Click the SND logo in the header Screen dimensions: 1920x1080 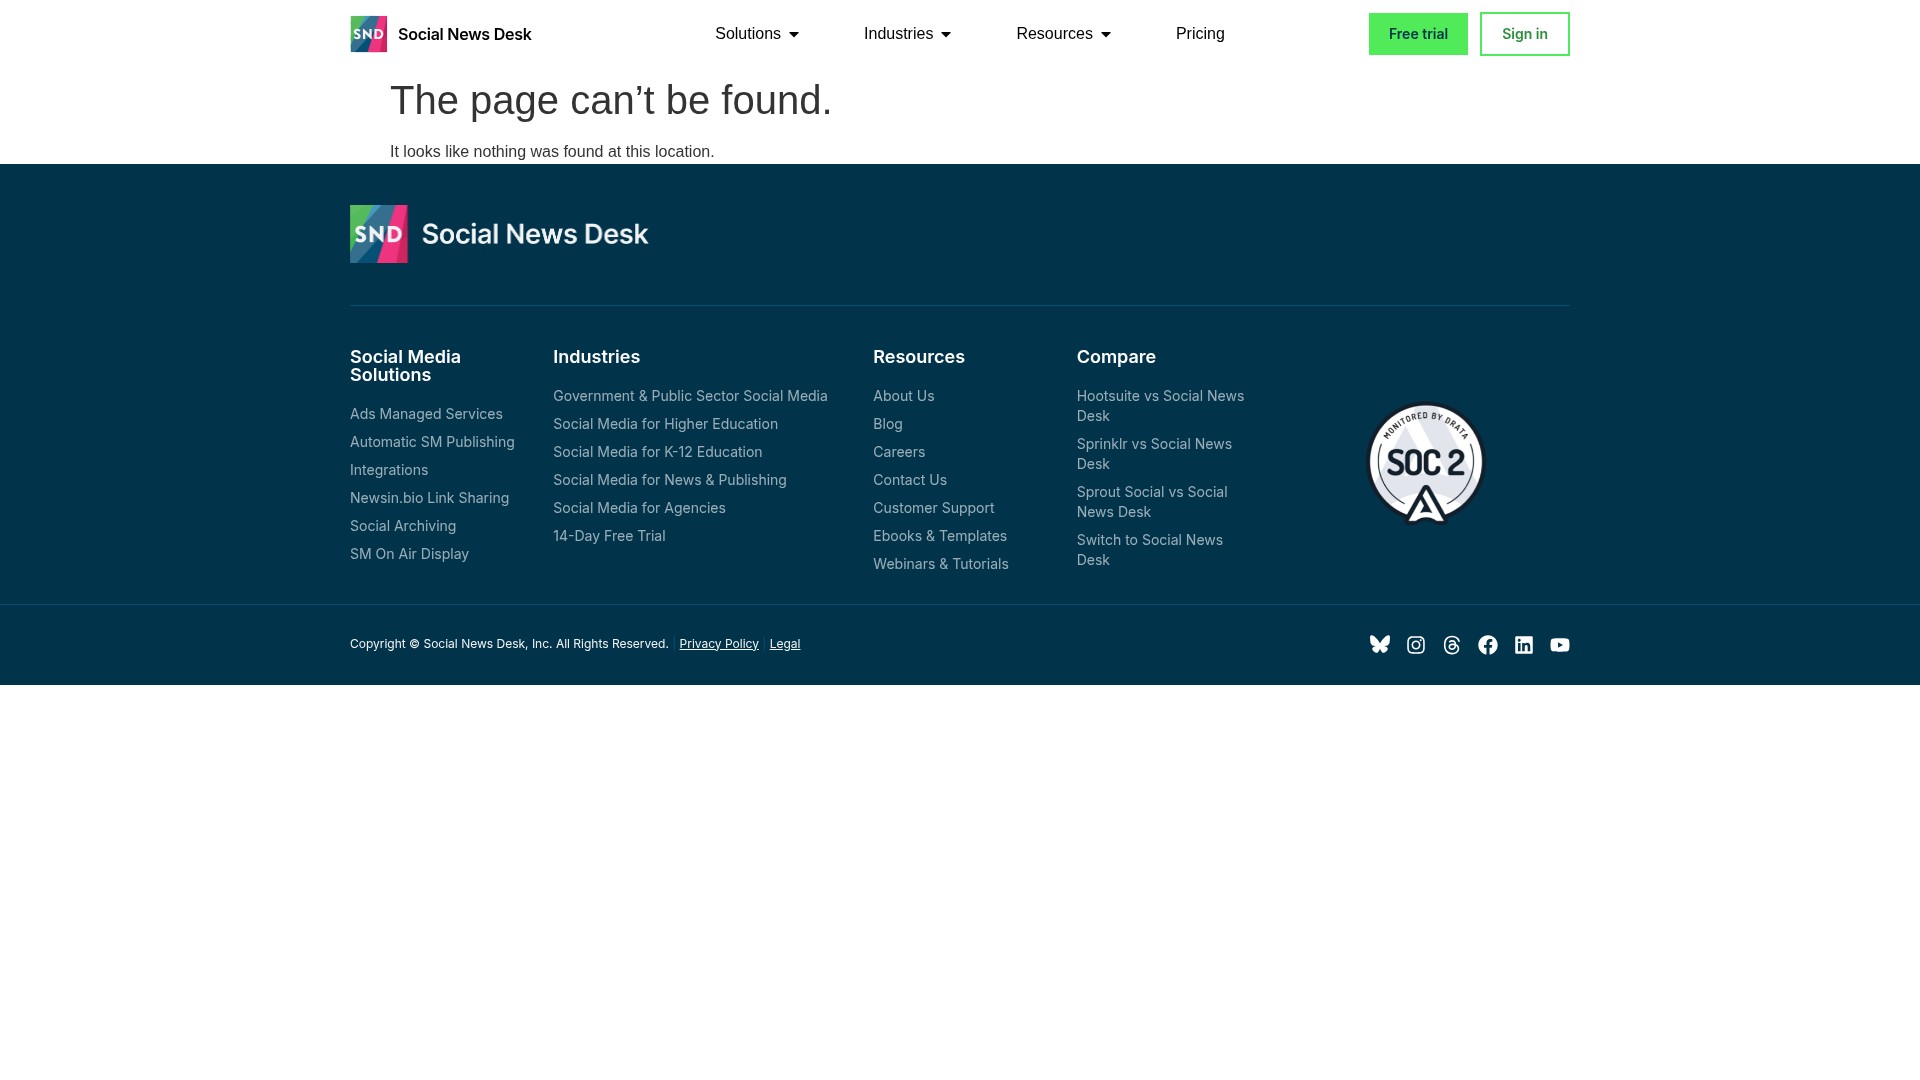coord(368,34)
